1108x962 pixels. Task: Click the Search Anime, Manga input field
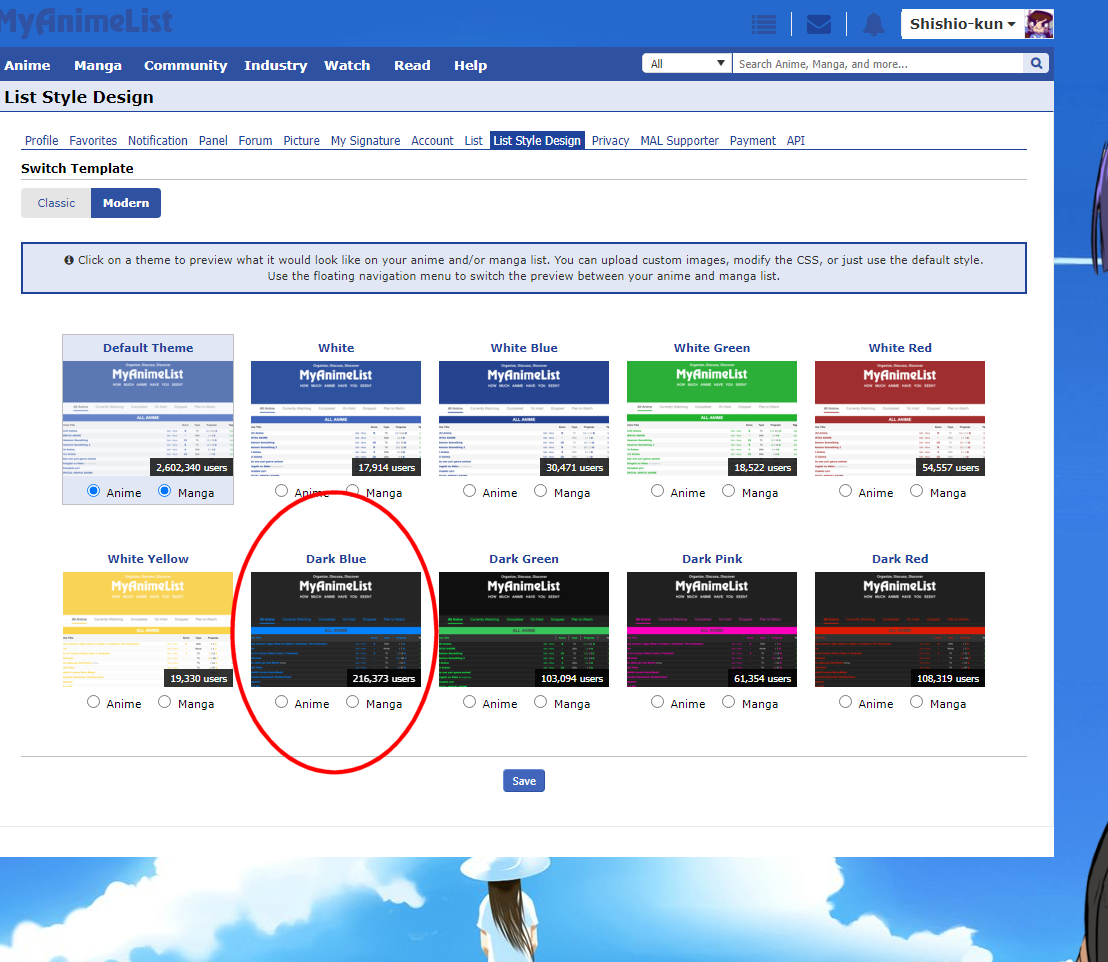pos(878,64)
